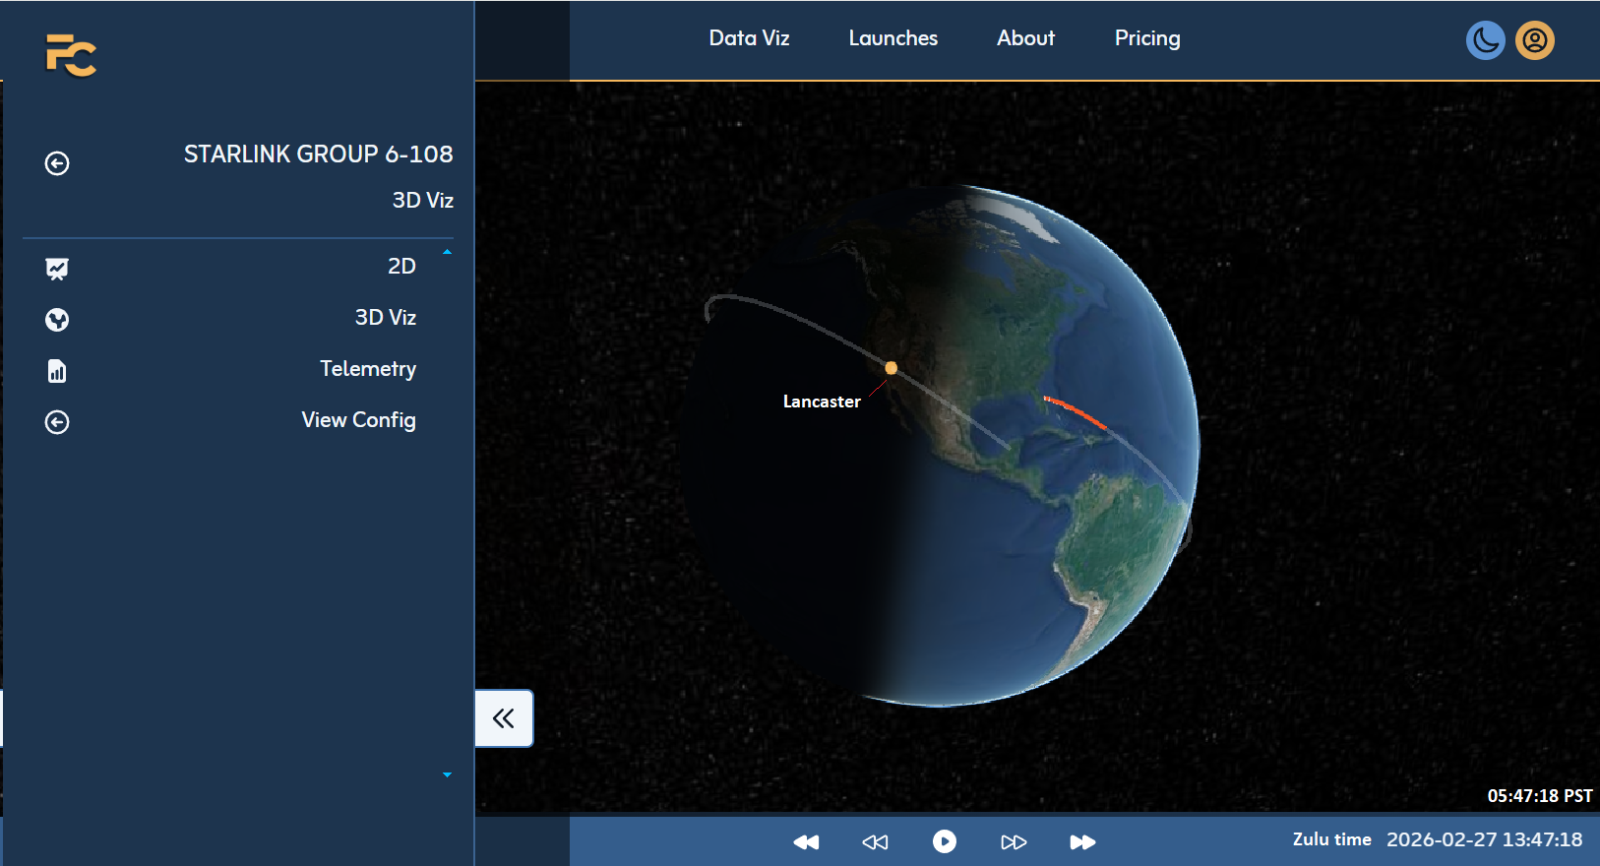The width and height of the screenshot is (1600, 866).
Task: Click the globe icon for 3D Viz
Action: [57, 320]
